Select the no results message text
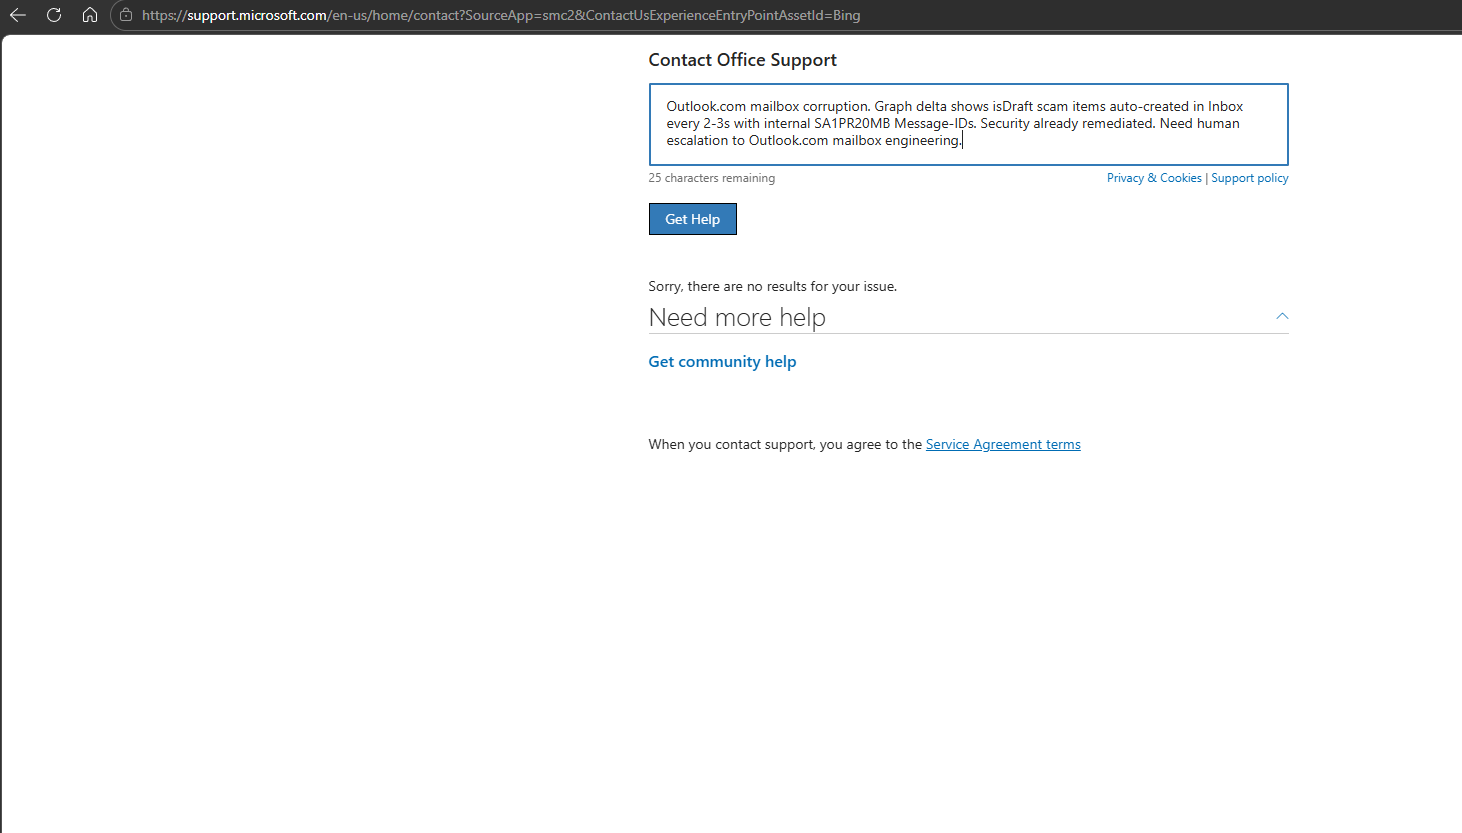 click(772, 286)
